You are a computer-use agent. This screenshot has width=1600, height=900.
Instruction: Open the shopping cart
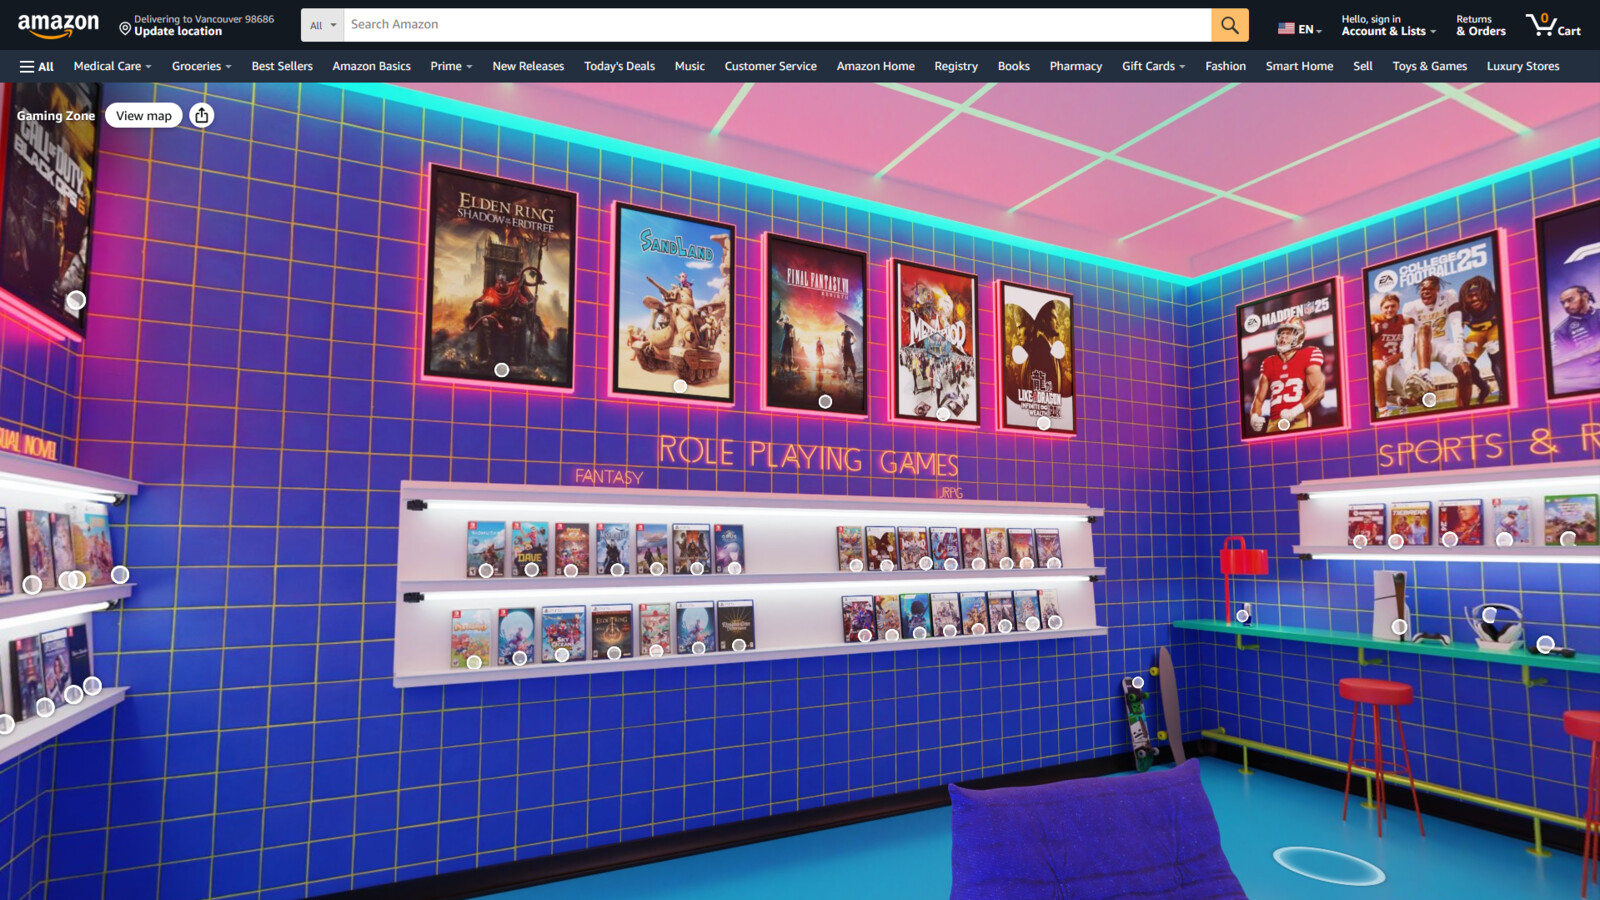pyautogui.click(x=1553, y=25)
